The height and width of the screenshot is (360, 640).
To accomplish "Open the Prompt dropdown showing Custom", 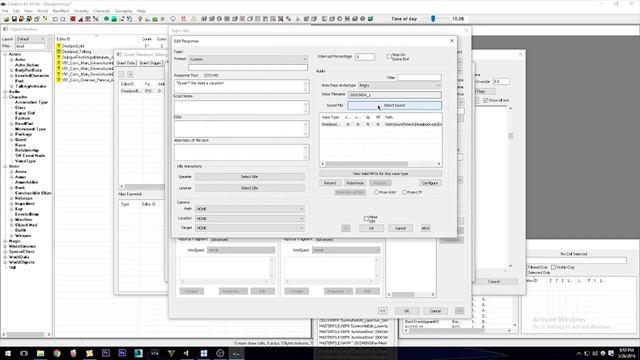I will 248,59.
